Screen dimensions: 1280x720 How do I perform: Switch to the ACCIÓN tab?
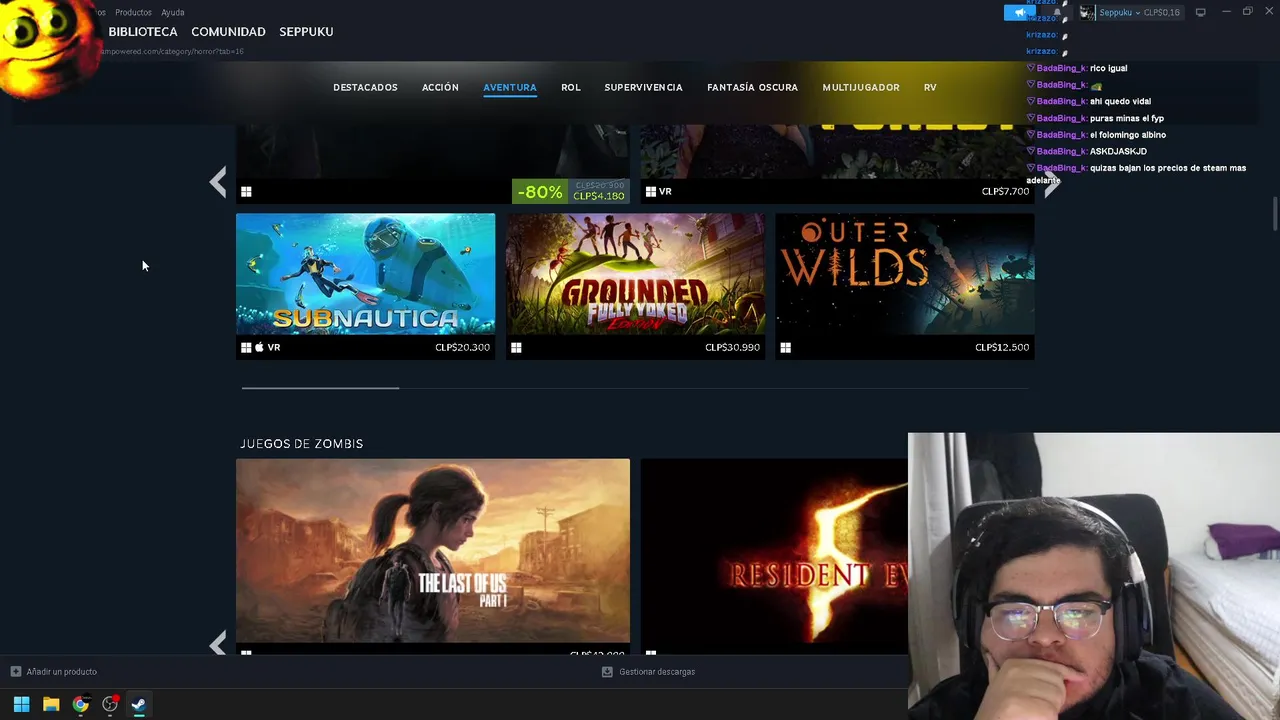tap(440, 88)
